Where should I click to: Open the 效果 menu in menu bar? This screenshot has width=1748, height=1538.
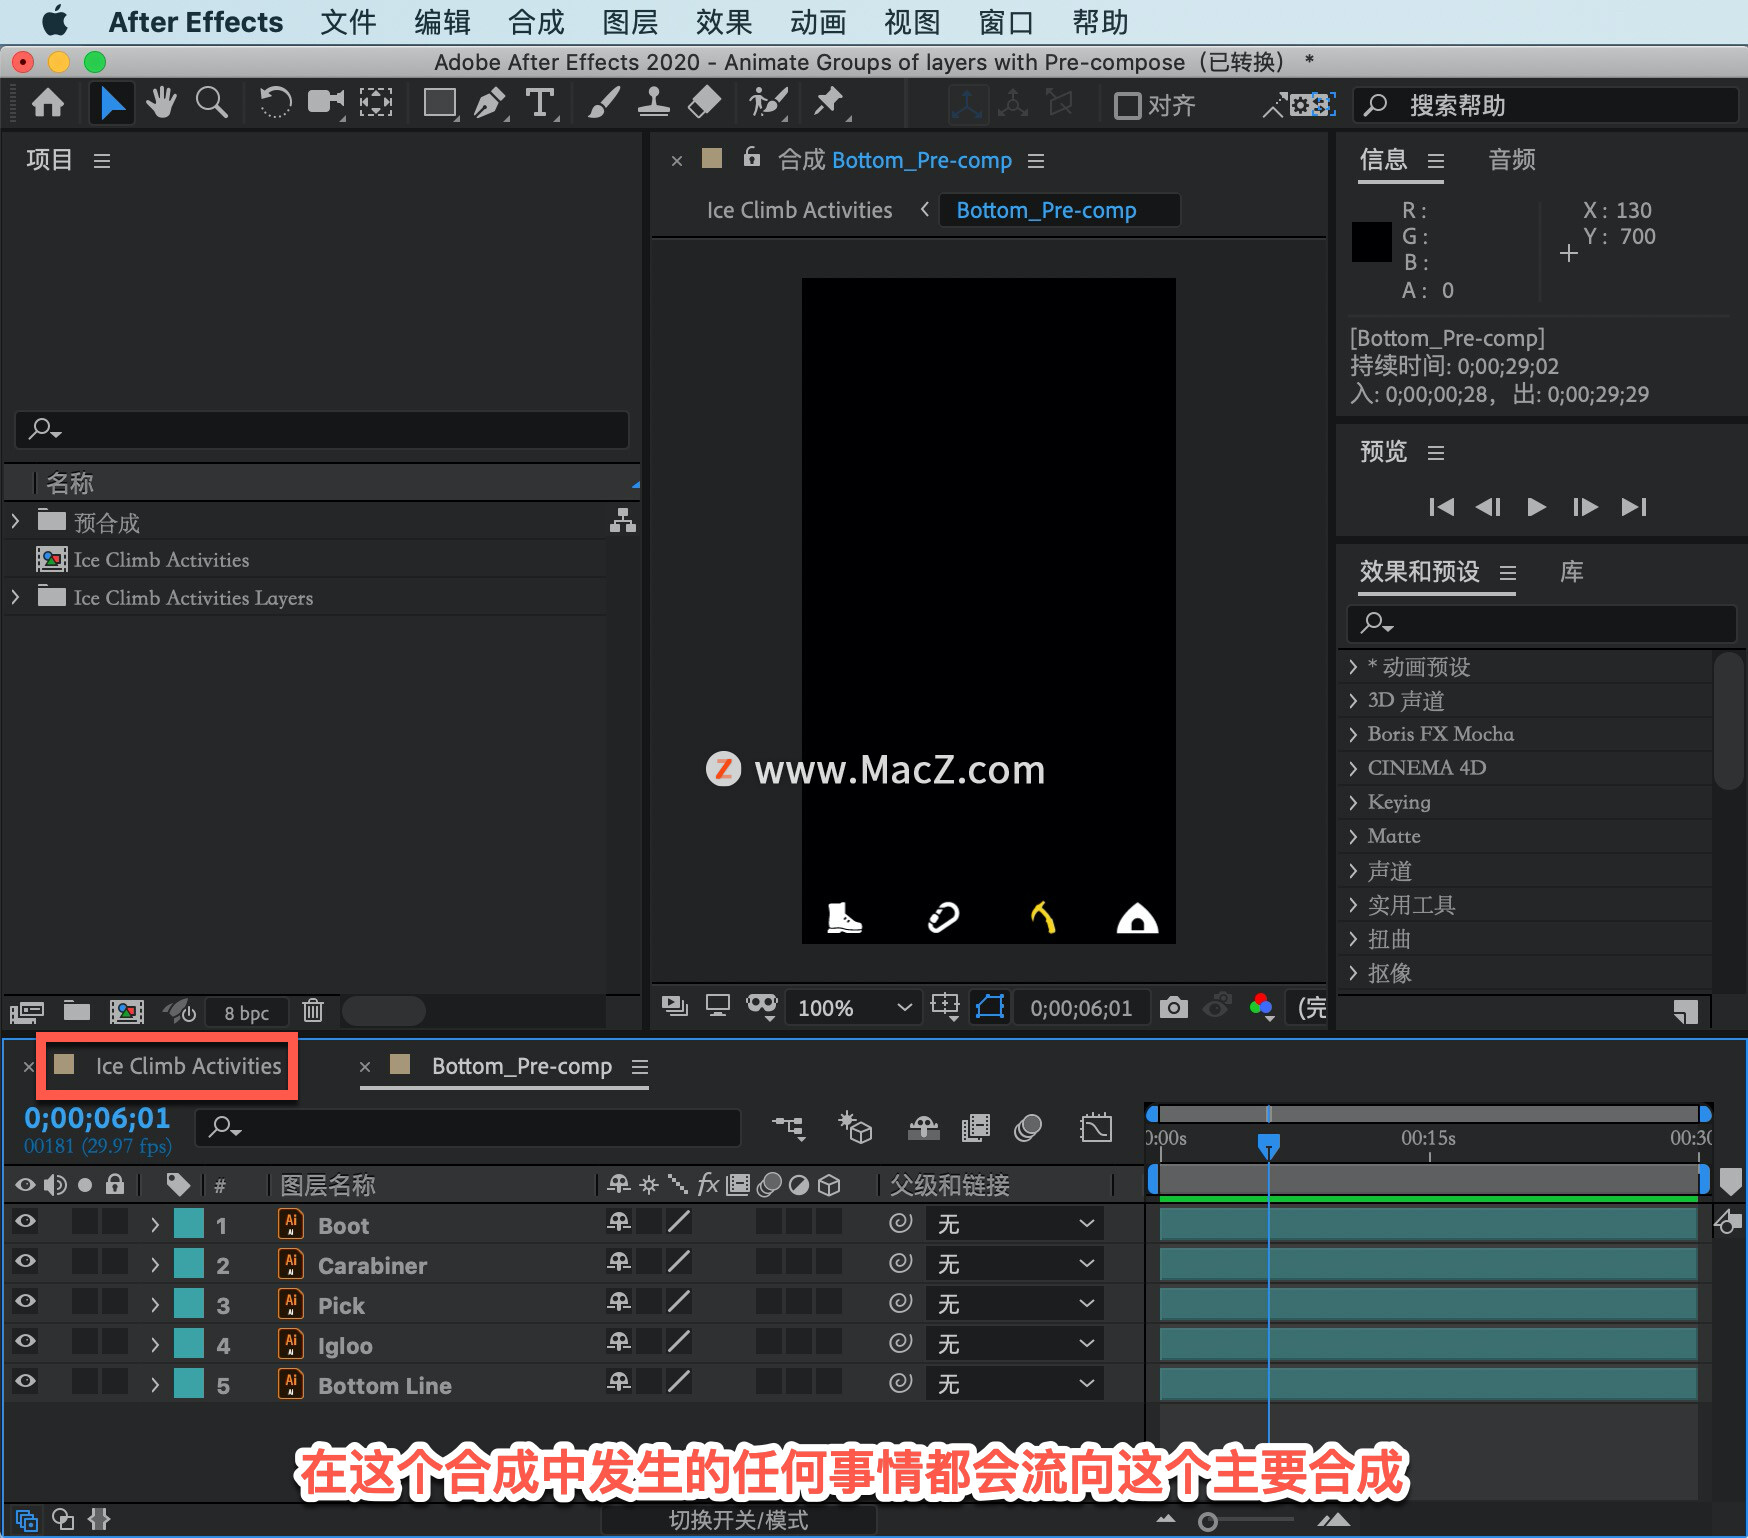(723, 22)
